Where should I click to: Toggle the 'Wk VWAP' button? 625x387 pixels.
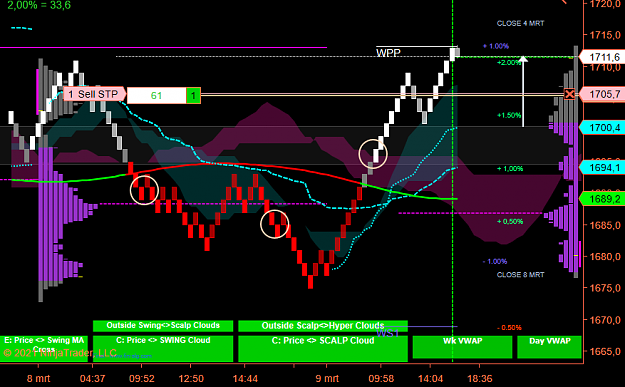(x=462, y=347)
